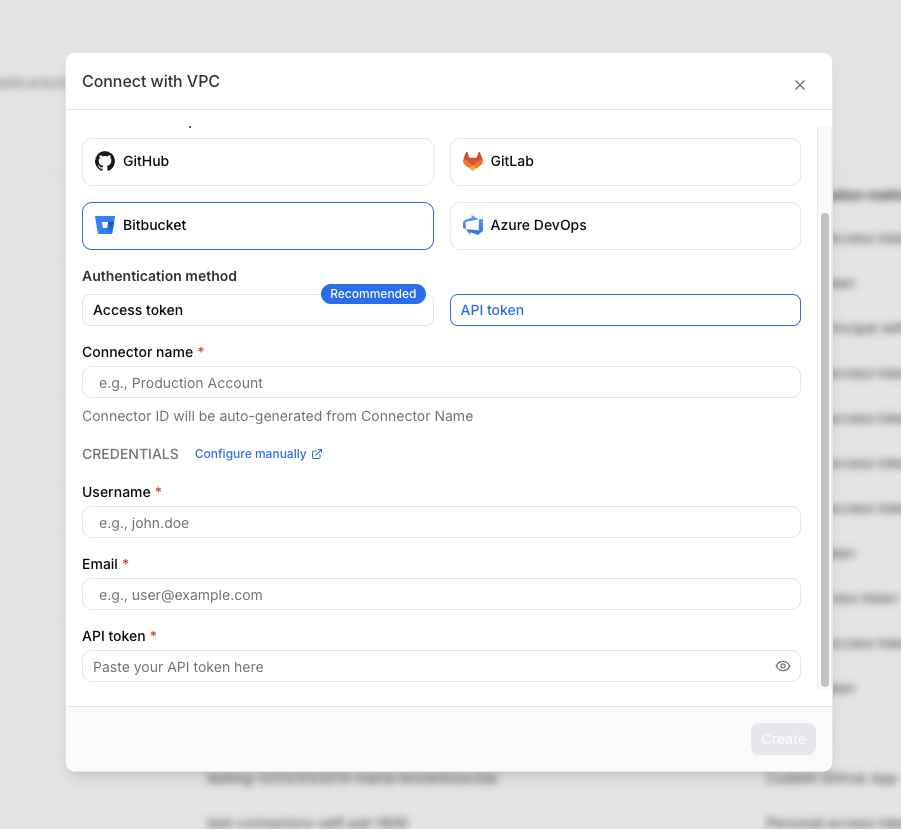
Task: Select the Bitbucket provider card
Action: pyautogui.click(x=257, y=226)
